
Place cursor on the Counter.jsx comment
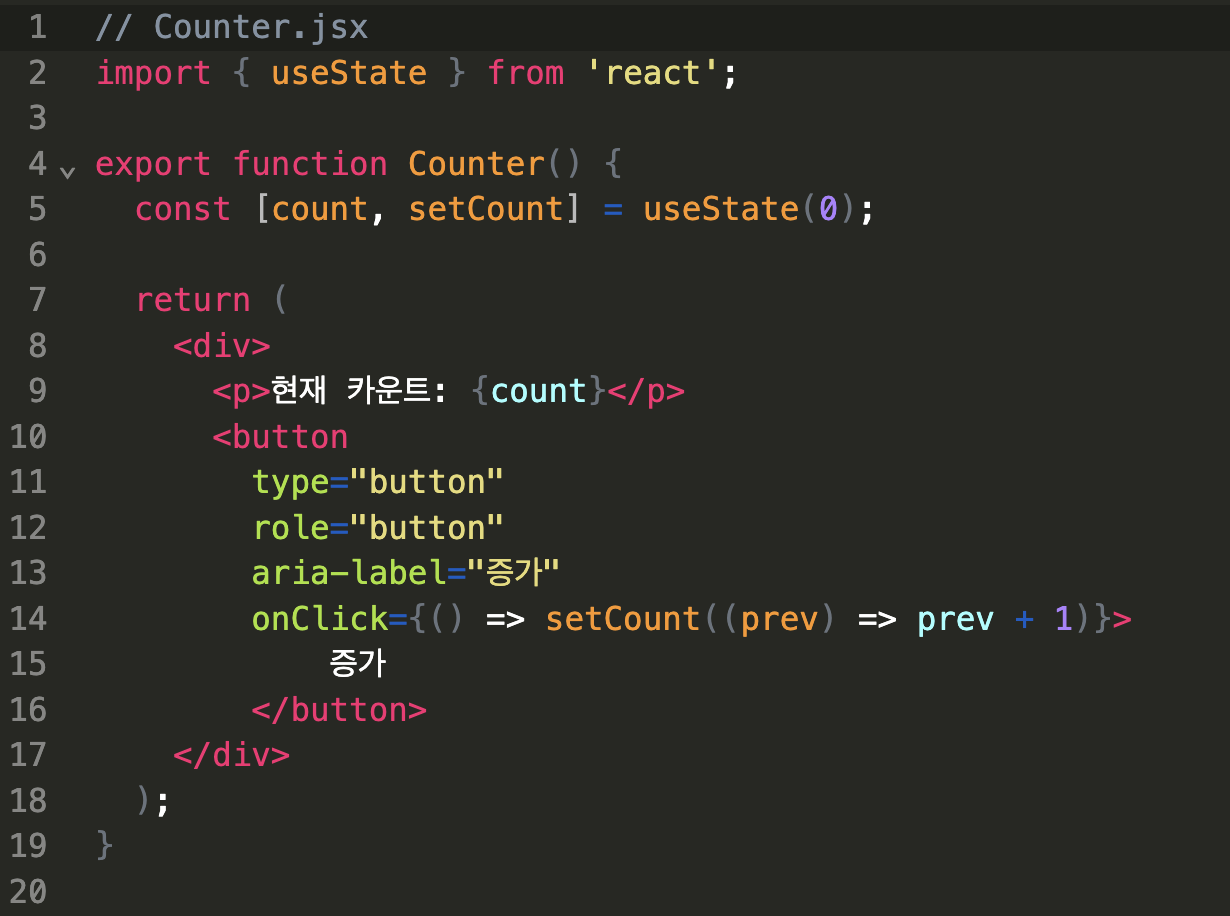click(x=232, y=27)
